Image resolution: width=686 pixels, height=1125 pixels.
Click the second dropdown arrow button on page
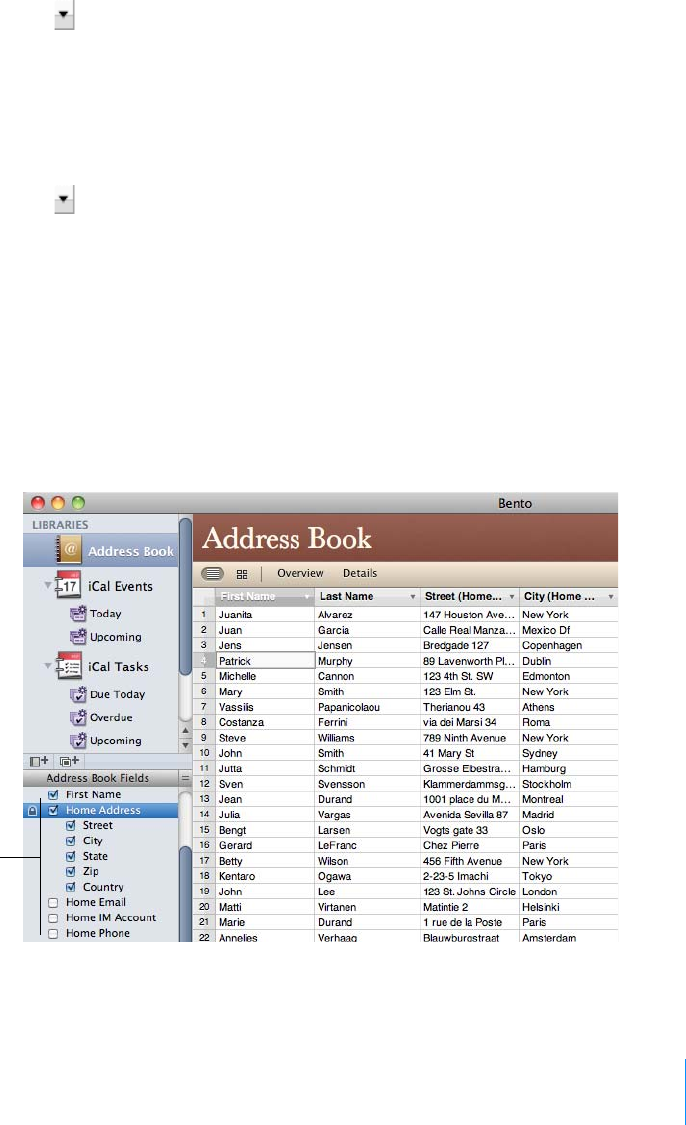[65, 199]
